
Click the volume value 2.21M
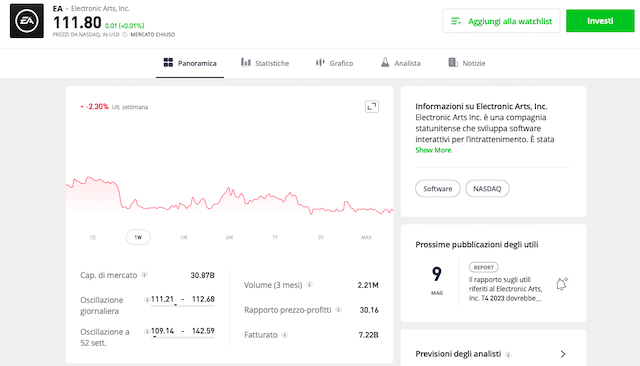pyautogui.click(x=368, y=285)
